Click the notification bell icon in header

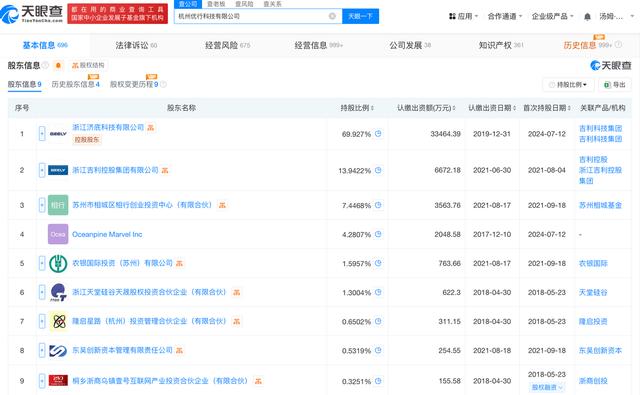[587, 16]
